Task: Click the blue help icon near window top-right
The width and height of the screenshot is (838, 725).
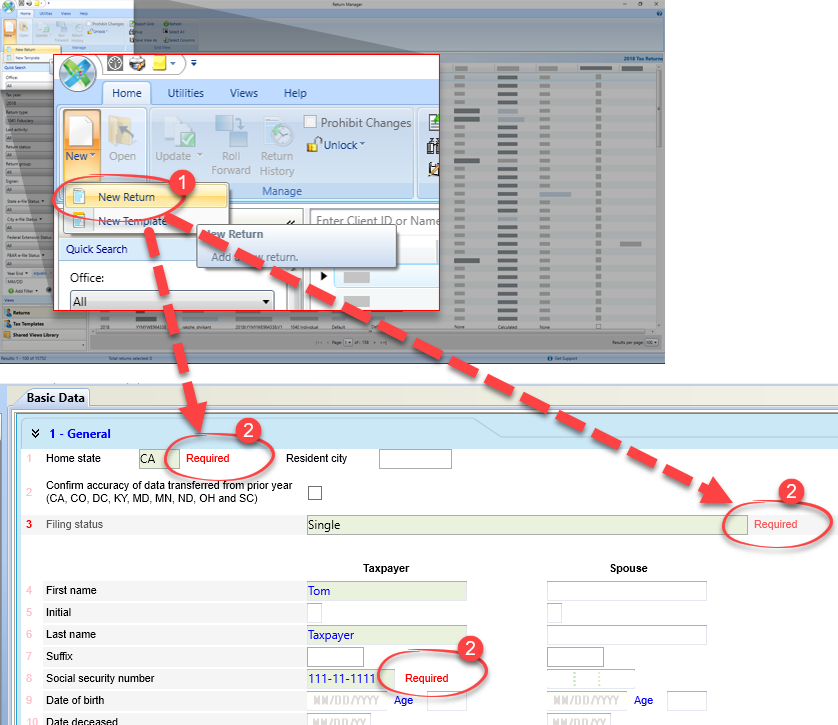Action: [659, 13]
